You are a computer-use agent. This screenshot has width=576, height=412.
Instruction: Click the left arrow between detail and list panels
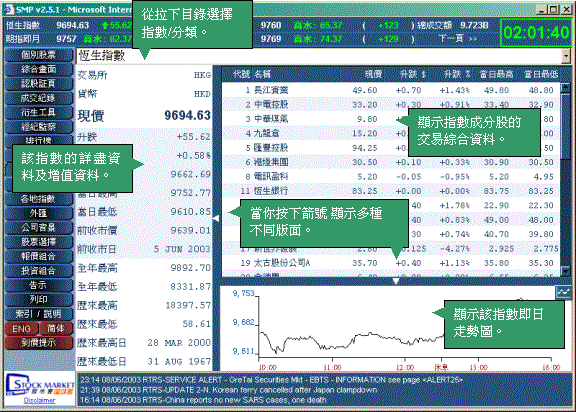[x=216, y=218]
